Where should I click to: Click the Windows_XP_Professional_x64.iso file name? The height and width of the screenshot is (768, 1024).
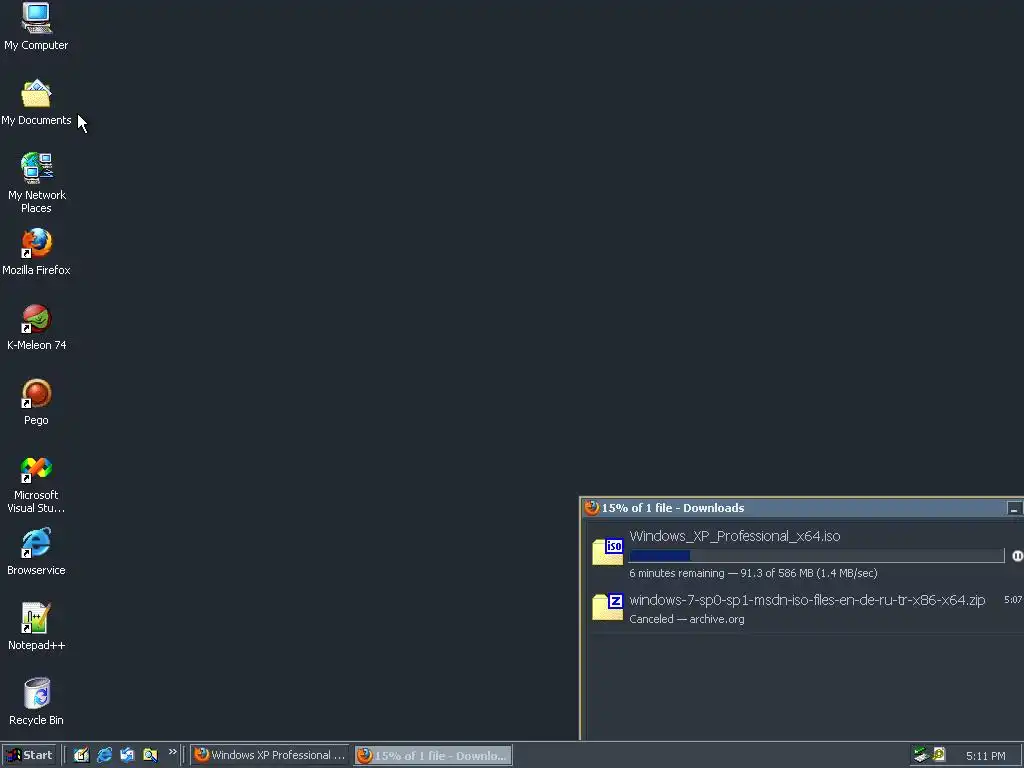pos(735,536)
